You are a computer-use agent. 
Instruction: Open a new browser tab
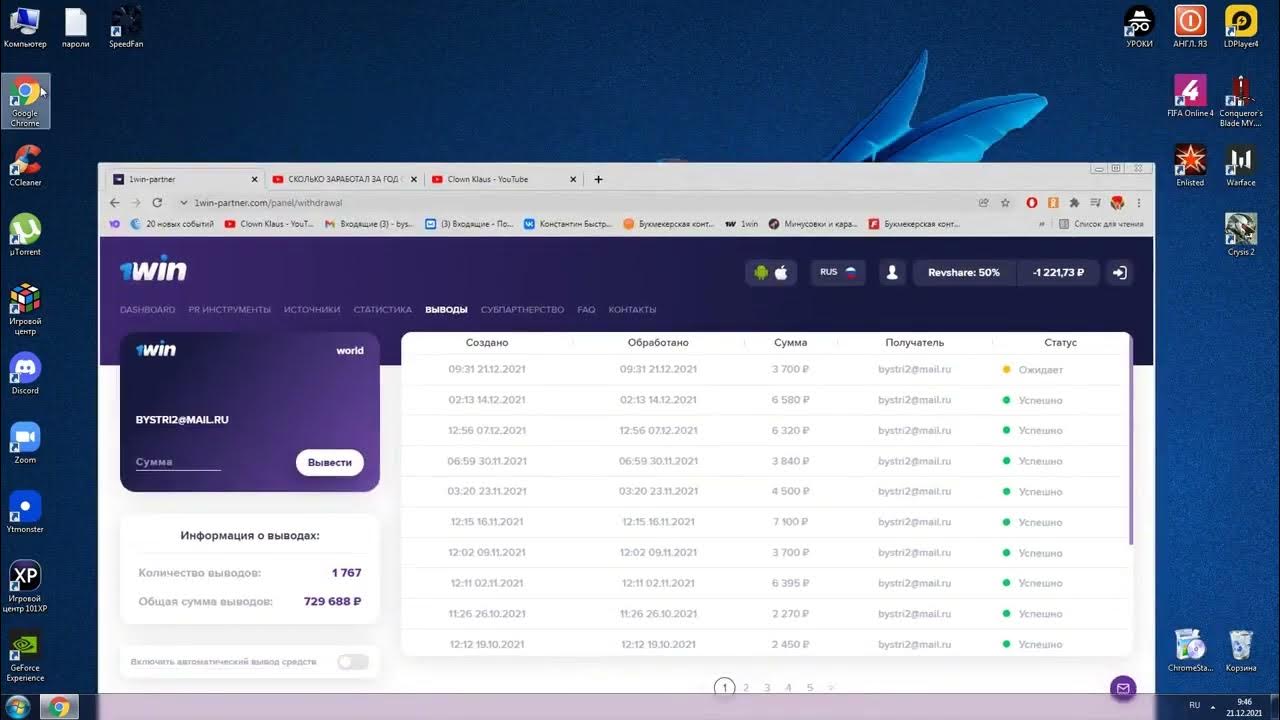click(x=598, y=180)
